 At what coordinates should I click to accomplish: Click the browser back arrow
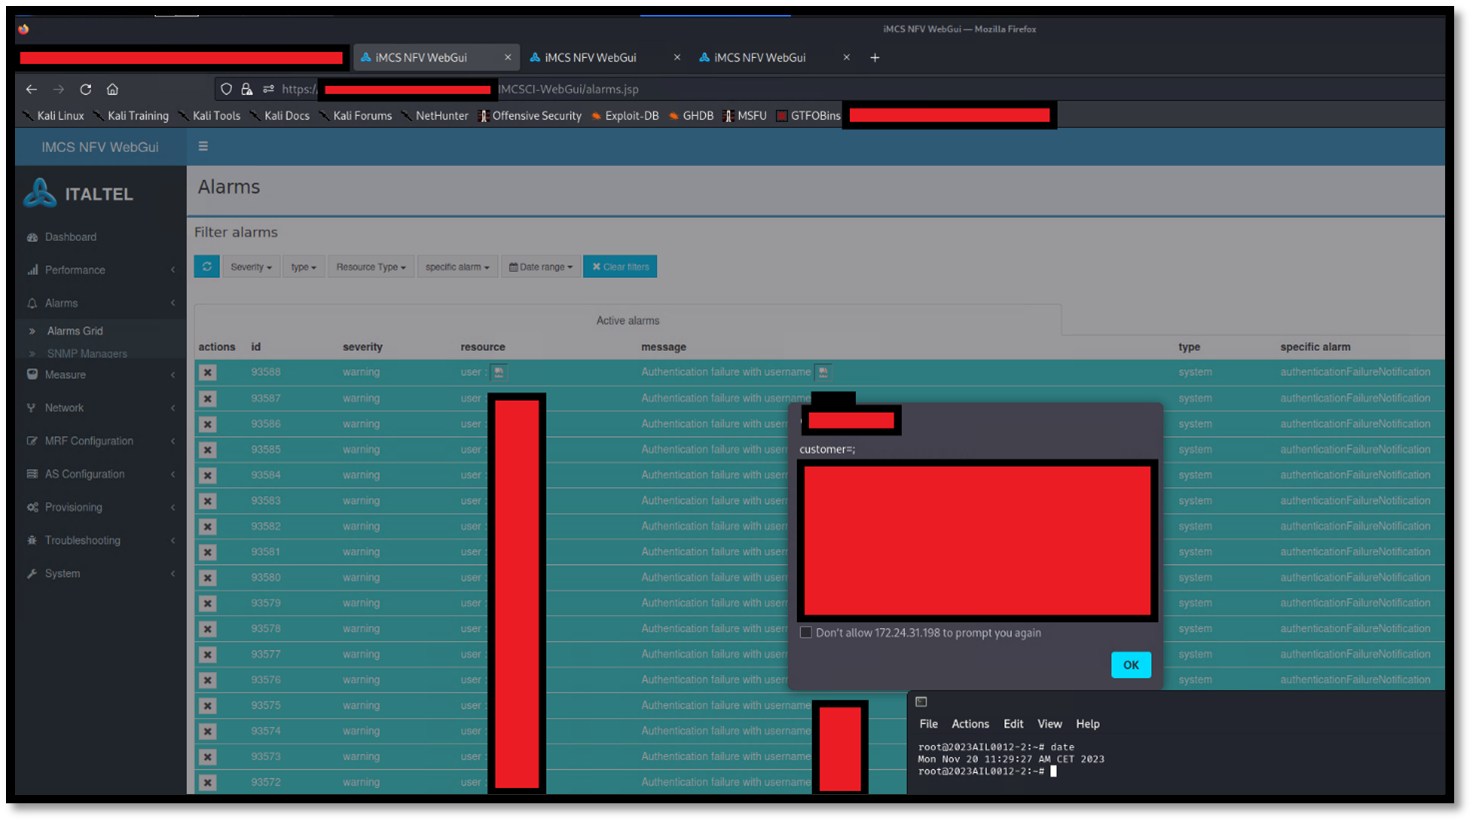click(x=31, y=89)
